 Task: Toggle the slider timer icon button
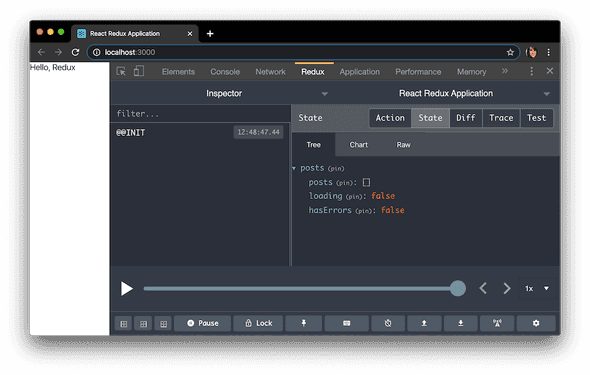coord(388,323)
